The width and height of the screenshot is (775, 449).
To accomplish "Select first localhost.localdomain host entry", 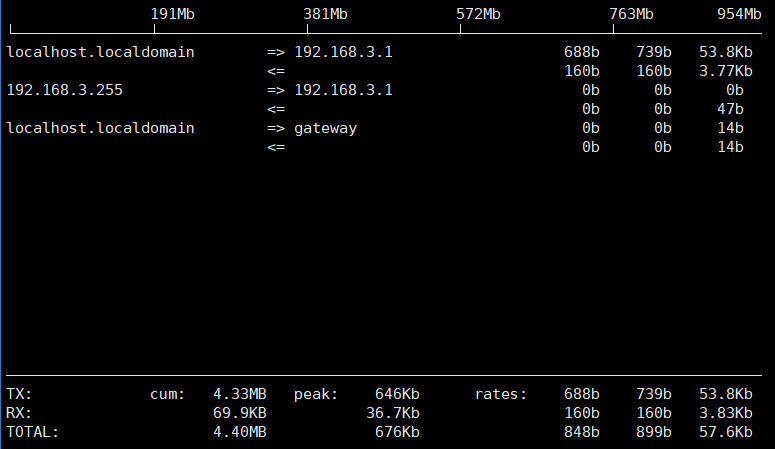I will tap(100, 52).
